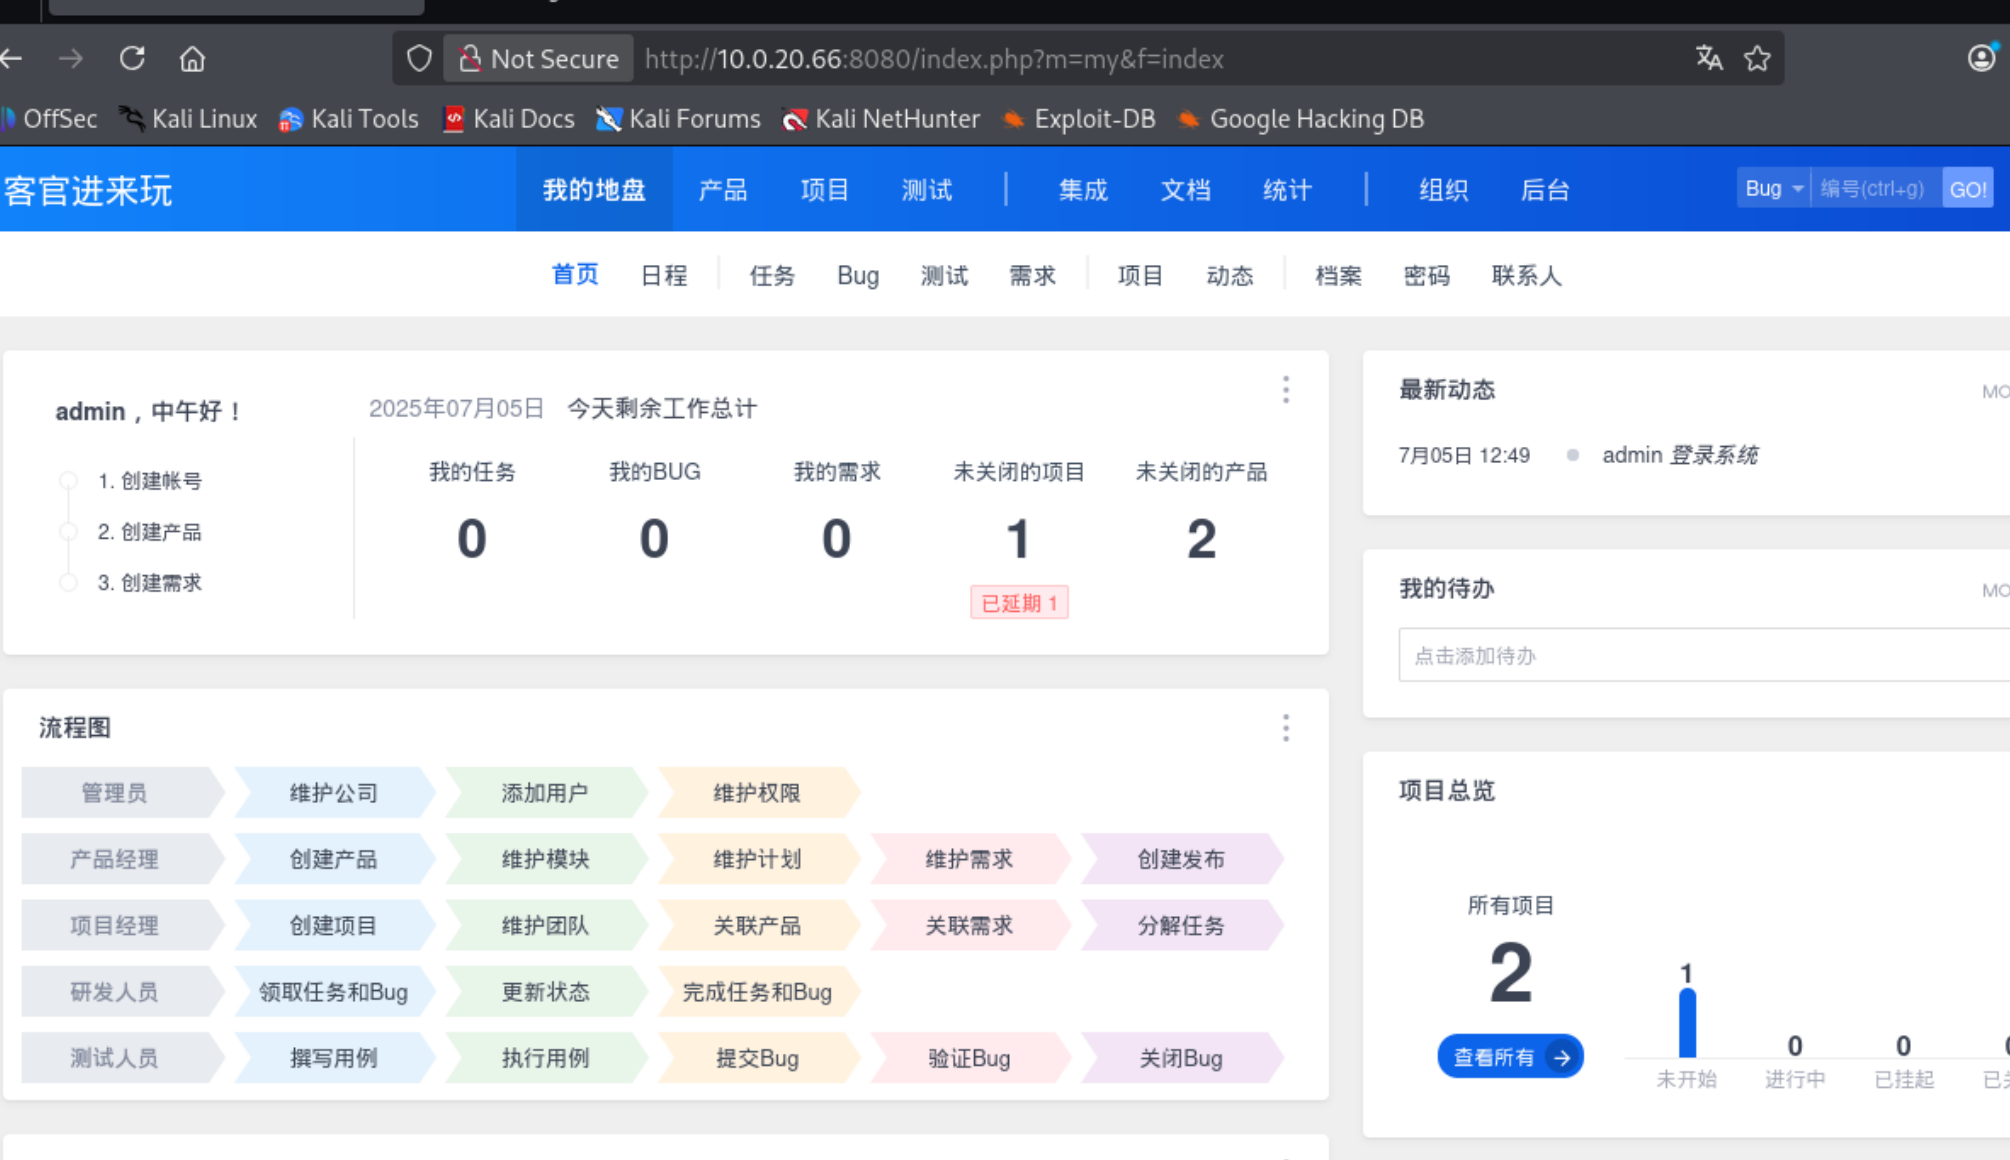This screenshot has width=2010, height=1160.
Task: Toggle the 创建产品 step circle
Action: pyautogui.click(x=68, y=532)
